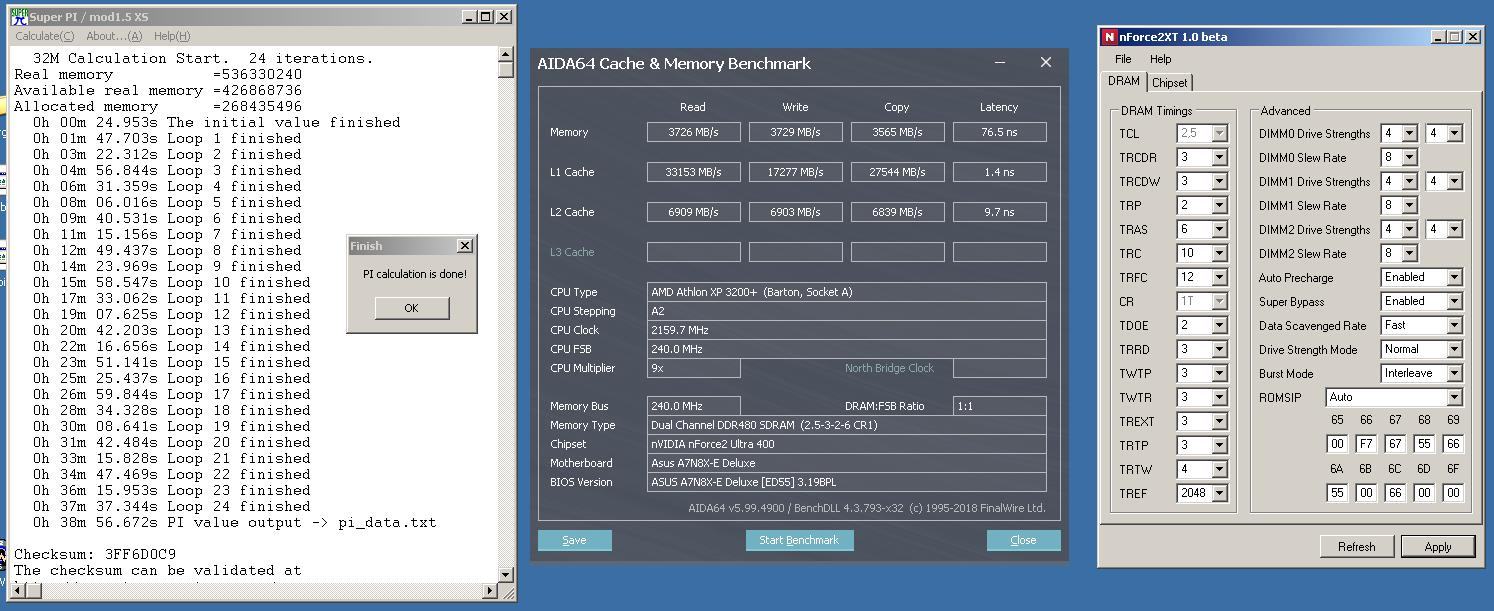Click the Super PI title bar icon

[x=18, y=17]
